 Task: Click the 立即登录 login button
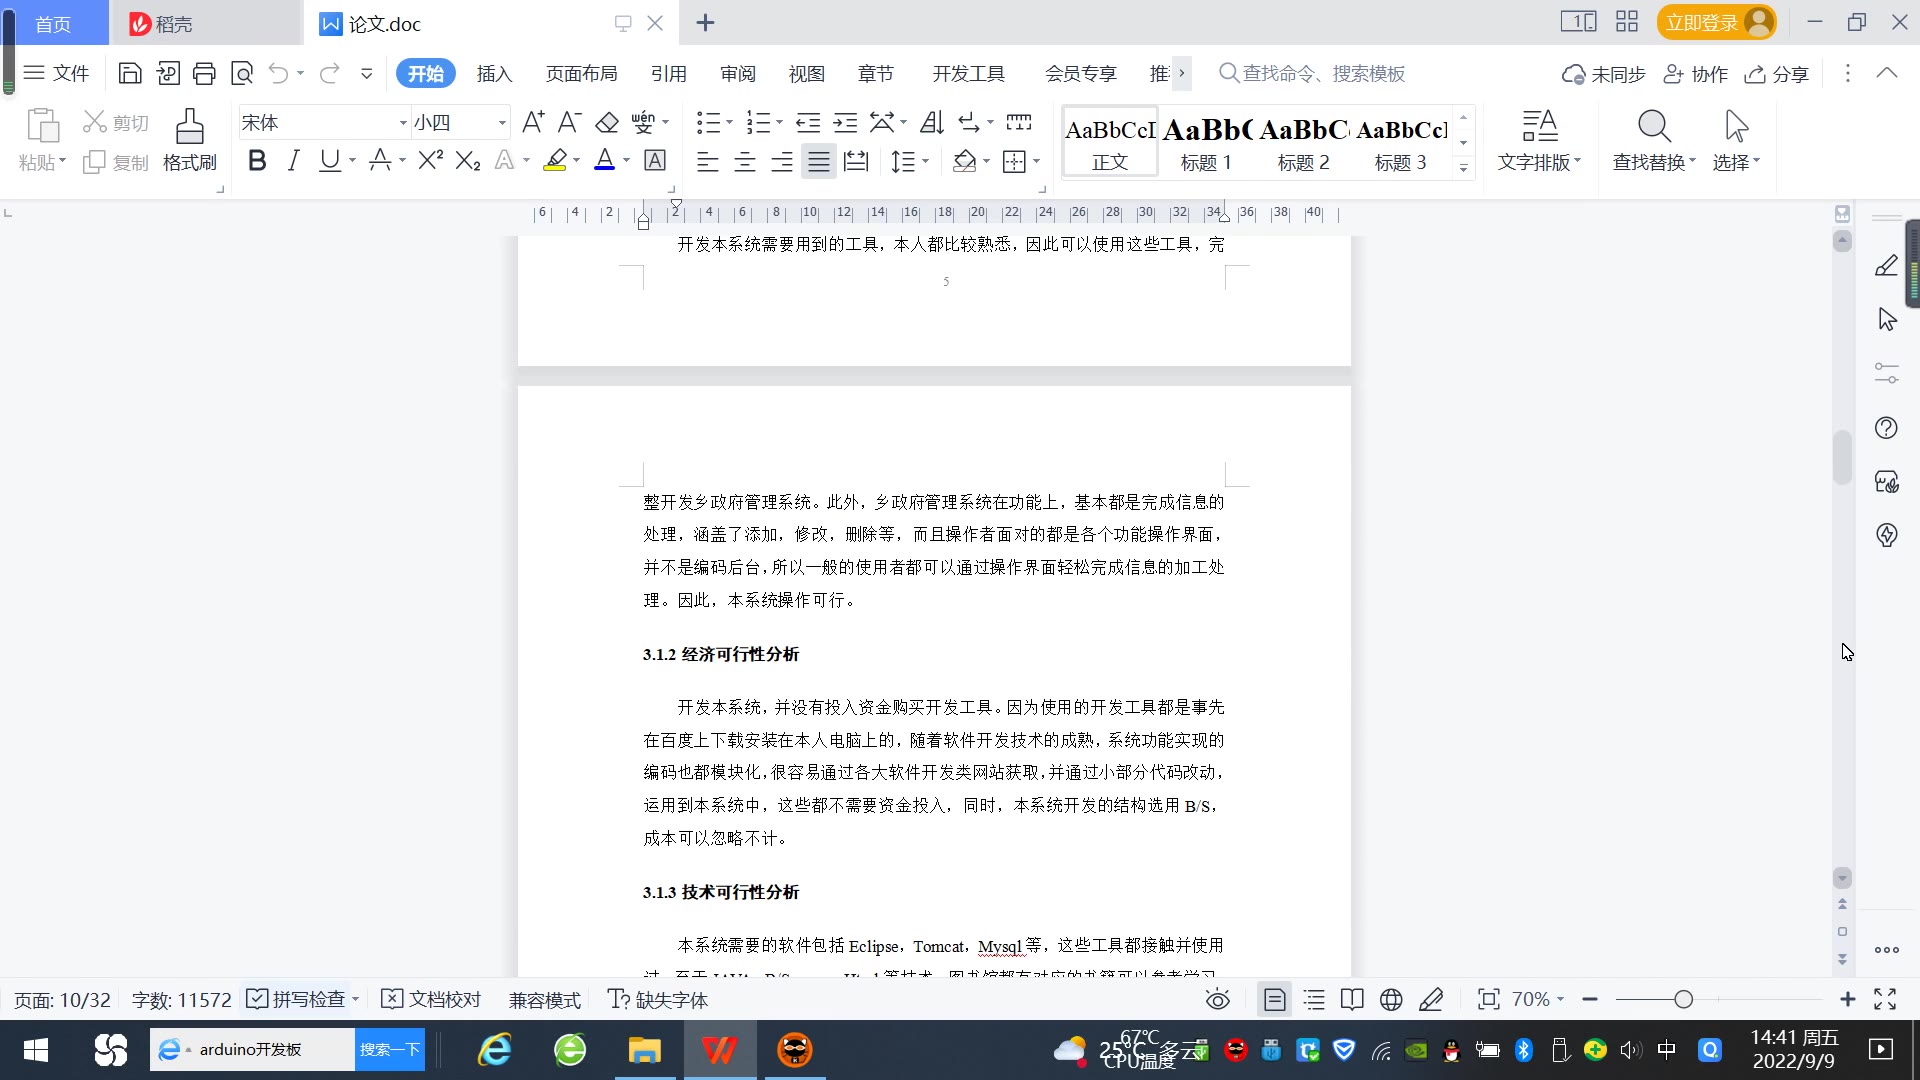point(1715,23)
